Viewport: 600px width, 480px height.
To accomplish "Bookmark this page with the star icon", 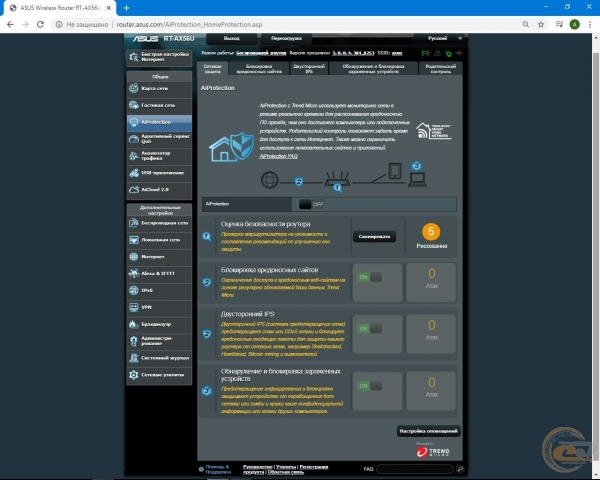I will click(x=541, y=24).
